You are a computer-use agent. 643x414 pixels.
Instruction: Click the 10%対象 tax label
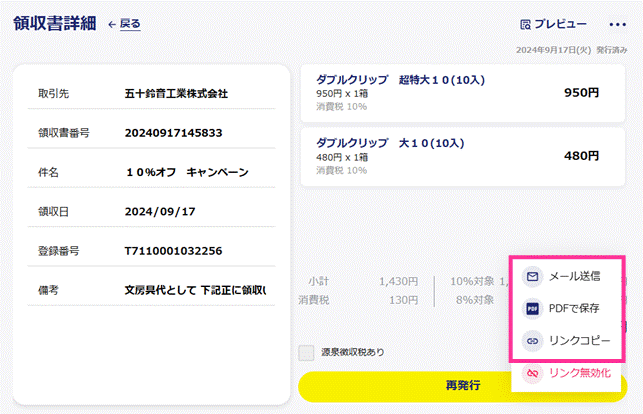point(472,281)
